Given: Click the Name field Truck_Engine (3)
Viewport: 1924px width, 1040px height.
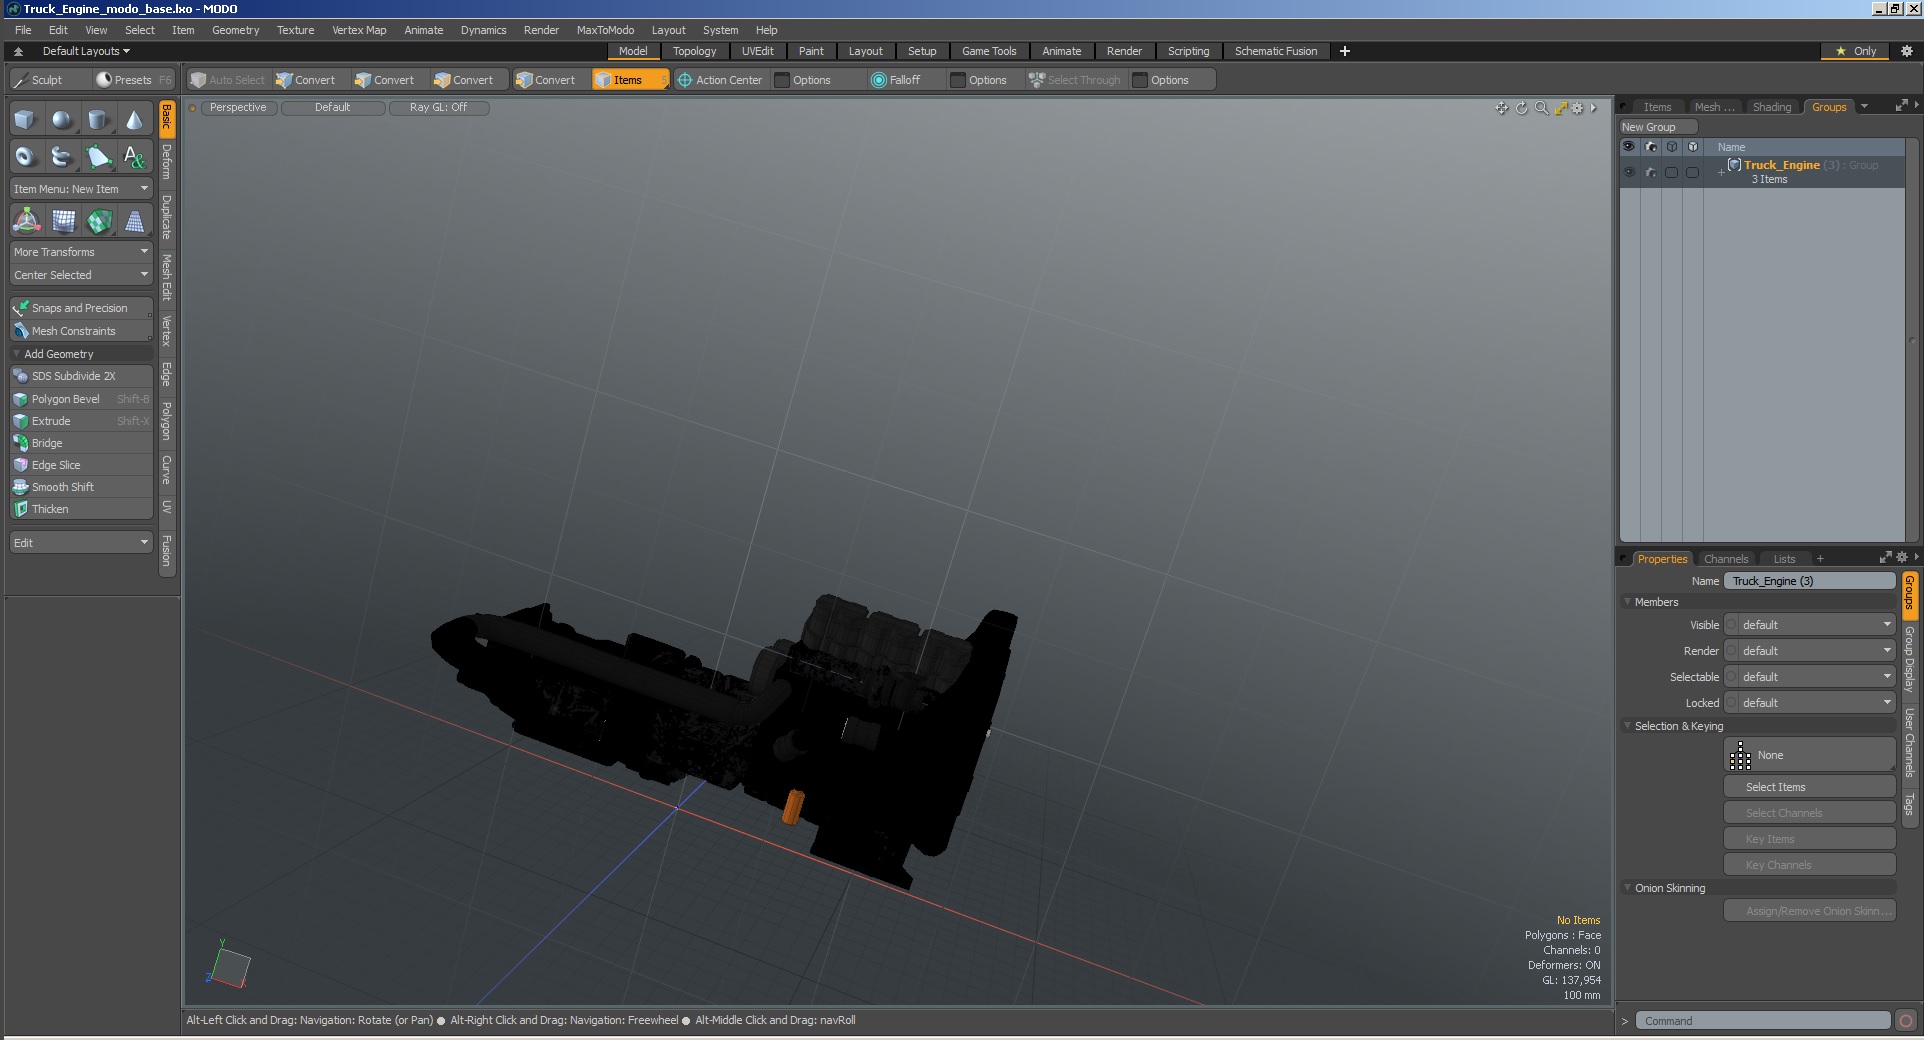Looking at the screenshot, I should click(1809, 581).
